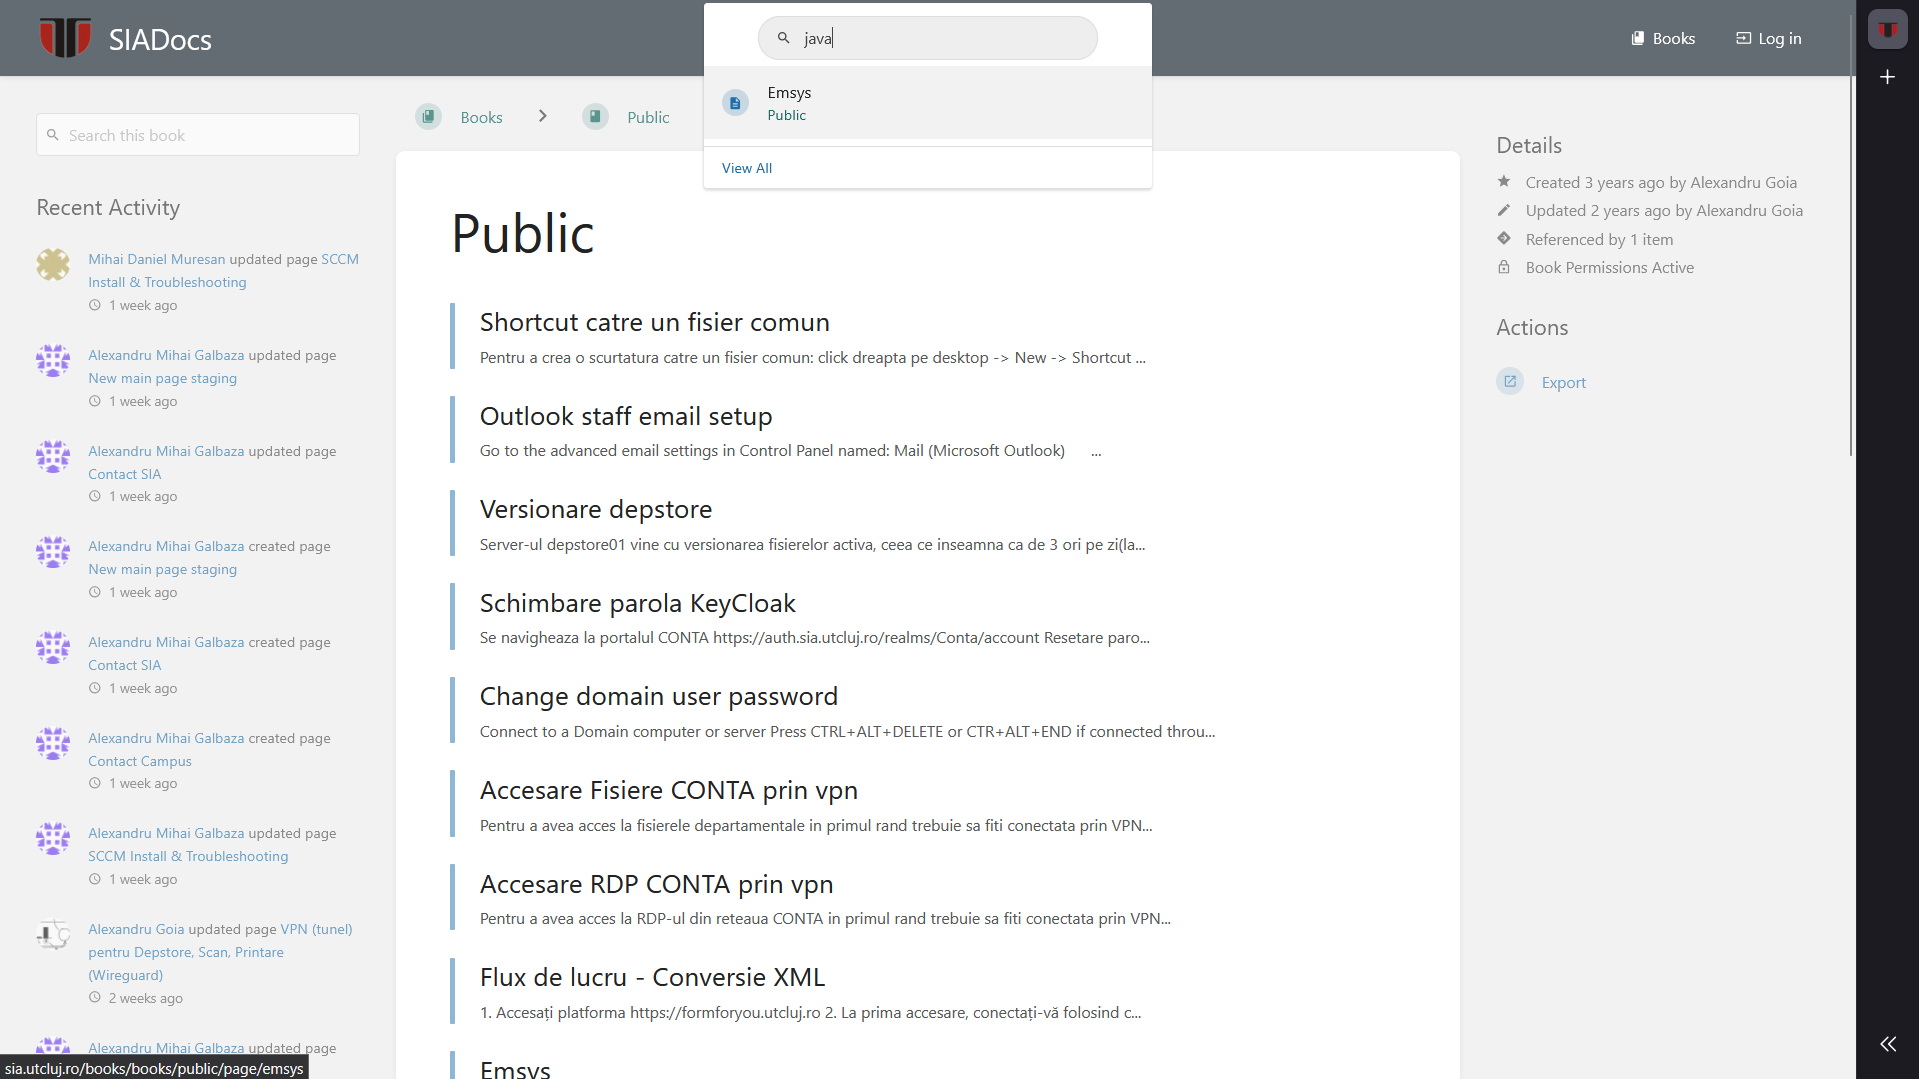The width and height of the screenshot is (1919, 1079).
Task: Open Mihai Daniel Muresan profile link
Action: [x=157, y=259]
